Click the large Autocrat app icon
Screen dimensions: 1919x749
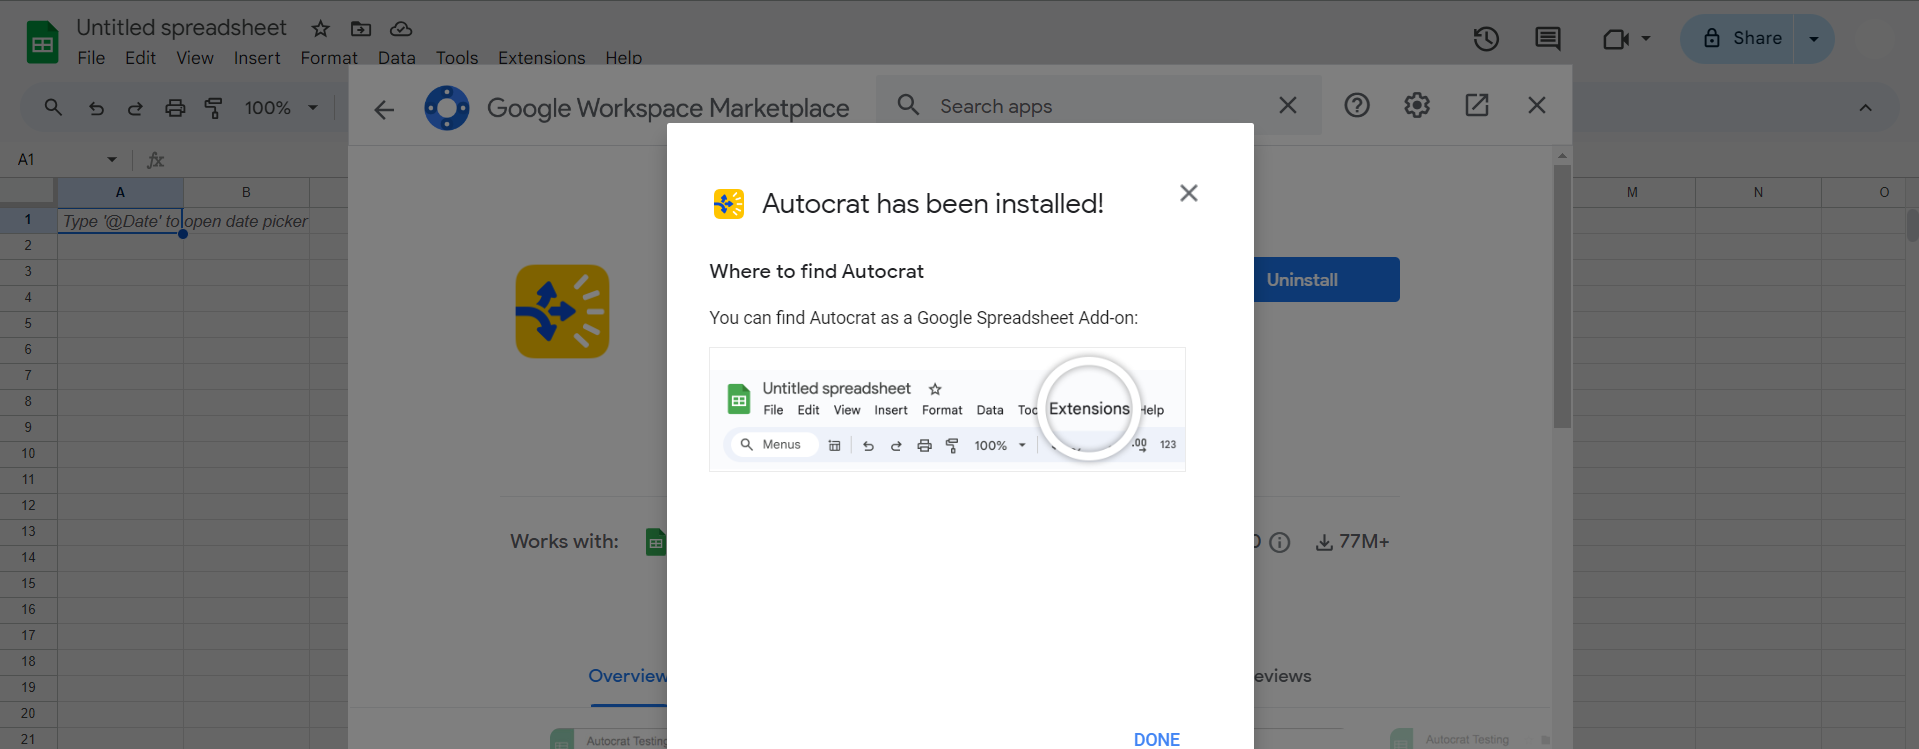coord(562,311)
